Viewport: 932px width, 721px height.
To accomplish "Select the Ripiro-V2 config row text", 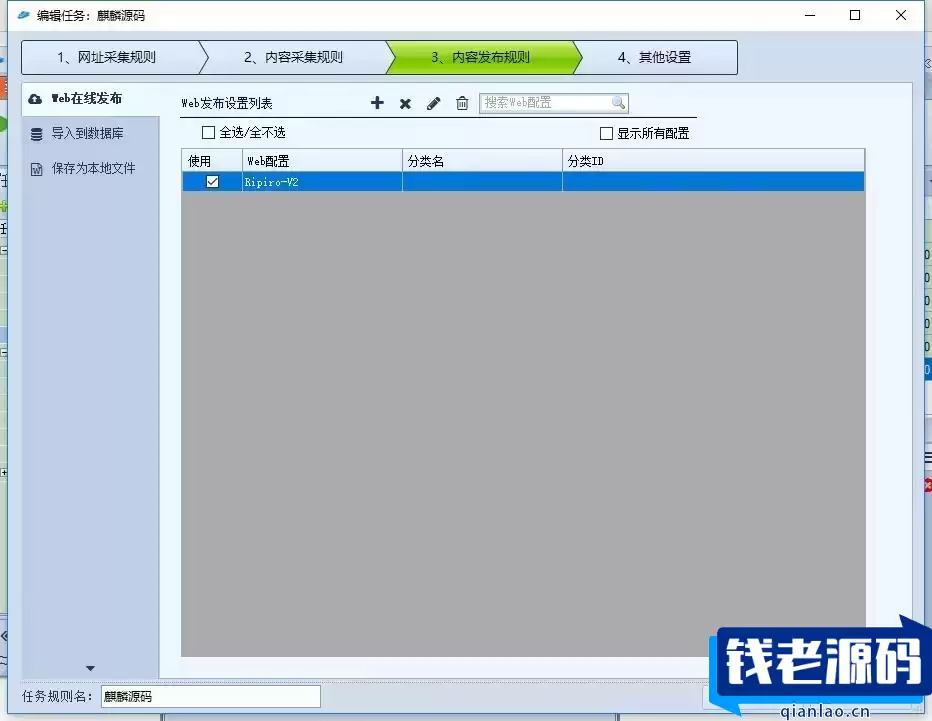I will [271, 182].
